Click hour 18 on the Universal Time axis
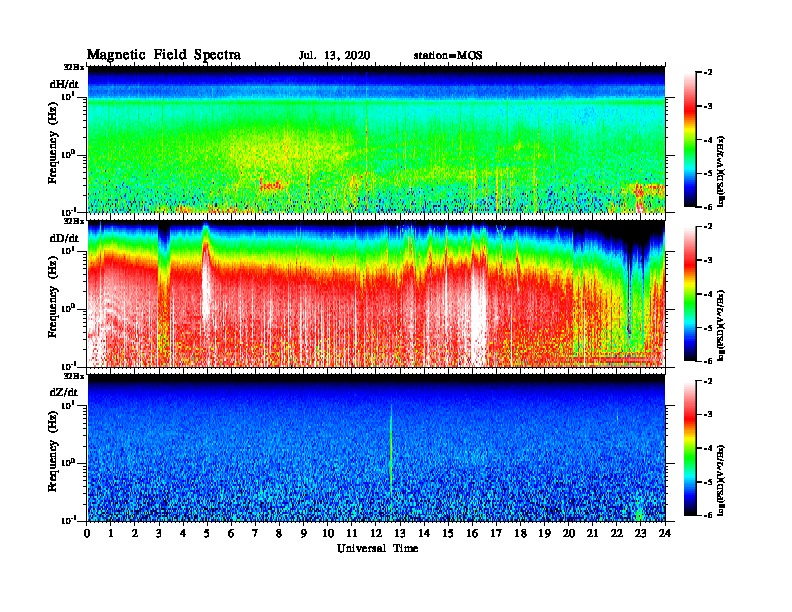Image resolution: width=792 pixels, height=612 pixels. point(521,534)
